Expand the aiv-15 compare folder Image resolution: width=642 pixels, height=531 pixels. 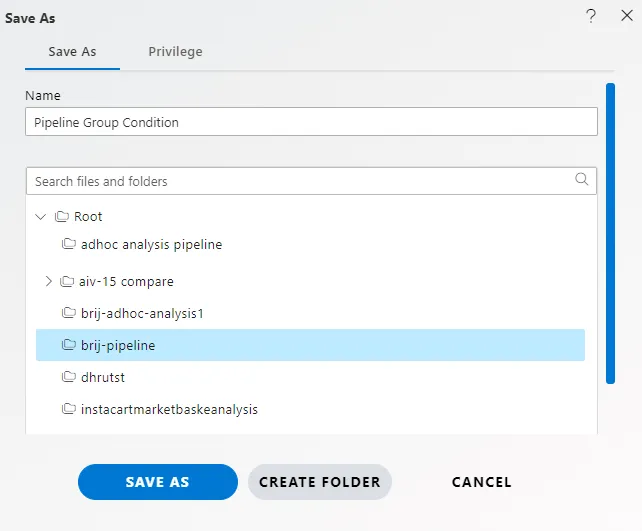[49, 281]
